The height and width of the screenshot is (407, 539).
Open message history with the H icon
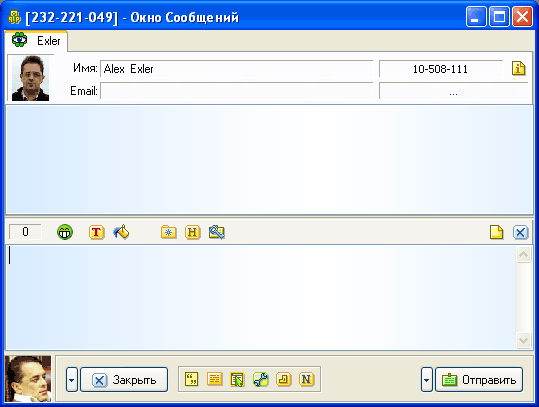point(192,232)
